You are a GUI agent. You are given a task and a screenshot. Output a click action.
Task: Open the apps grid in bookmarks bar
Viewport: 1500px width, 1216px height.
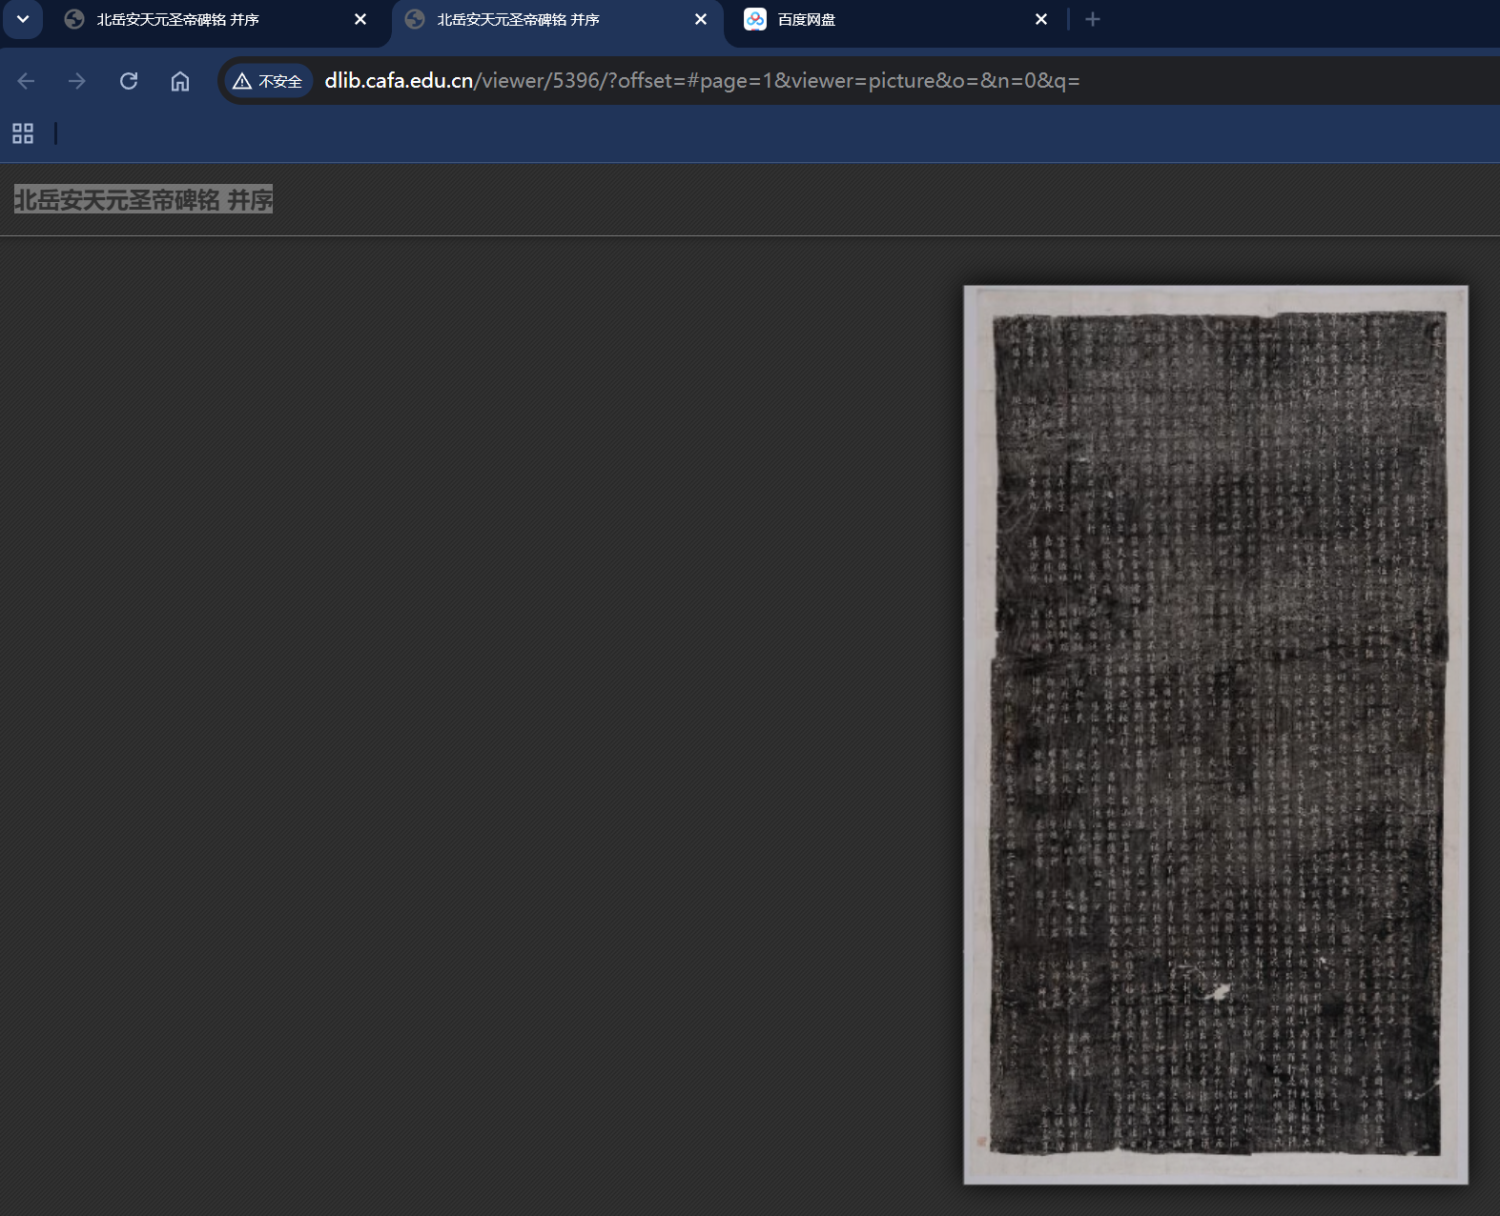[x=23, y=133]
